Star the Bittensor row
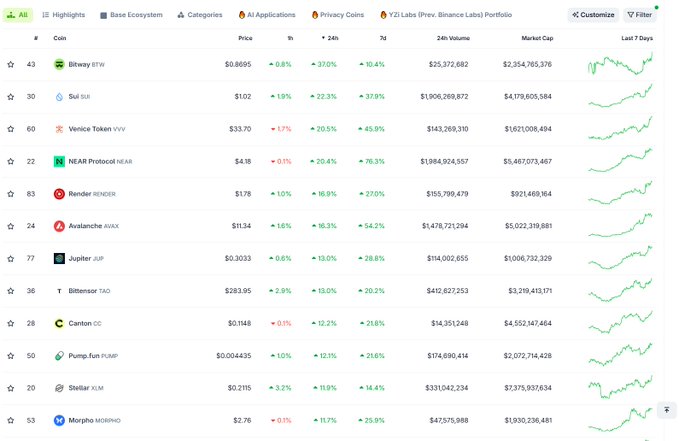This screenshot has height=441, width=679. click(x=11, y=291)
